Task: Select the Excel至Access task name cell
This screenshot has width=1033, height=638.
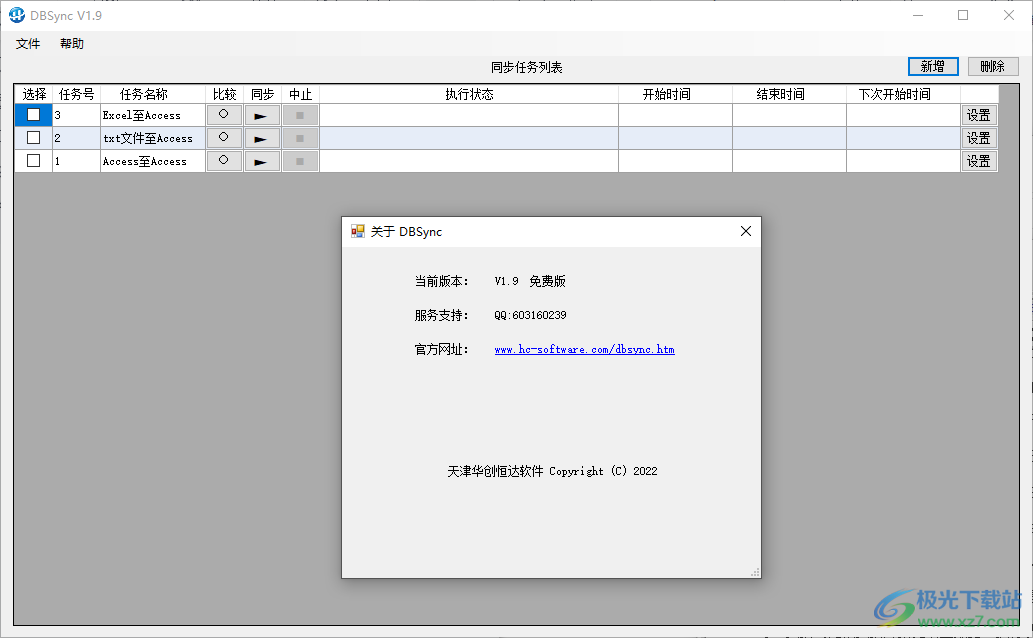Action: [x=153, y=115]
